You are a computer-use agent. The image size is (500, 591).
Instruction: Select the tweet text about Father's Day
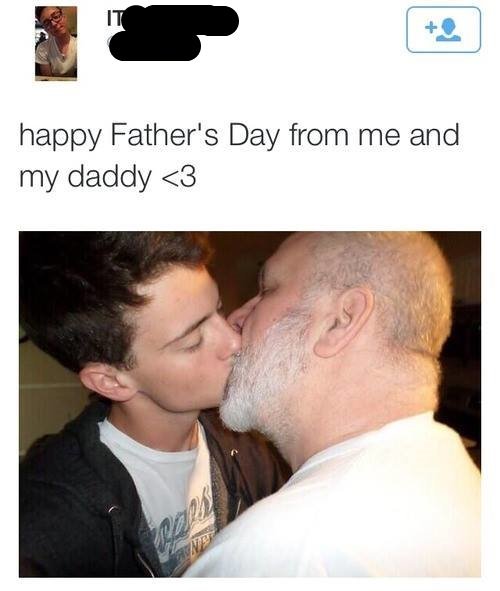(x=239, y=156)
